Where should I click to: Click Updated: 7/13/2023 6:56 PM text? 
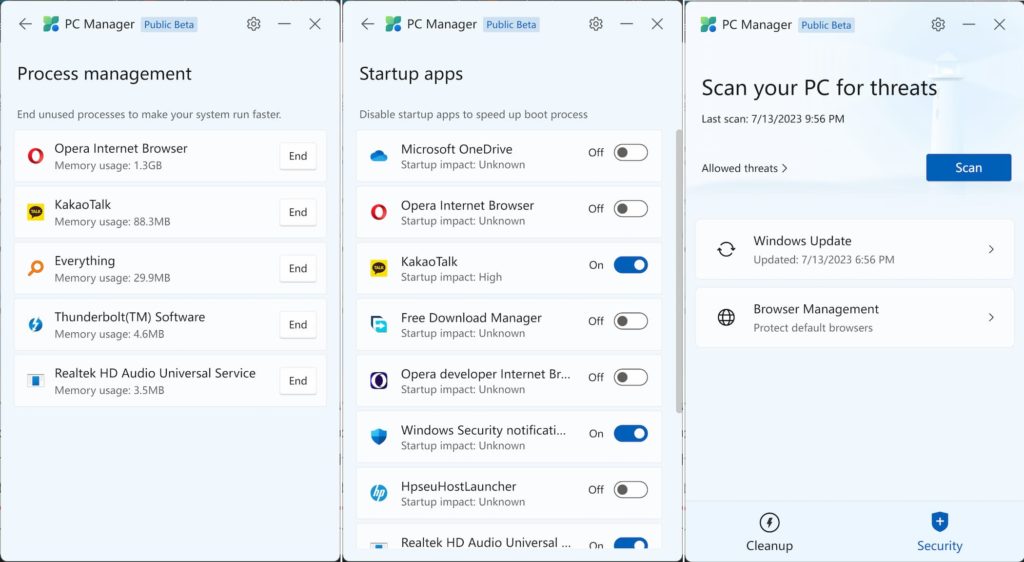pyautogui.click(x=824, y=260)
